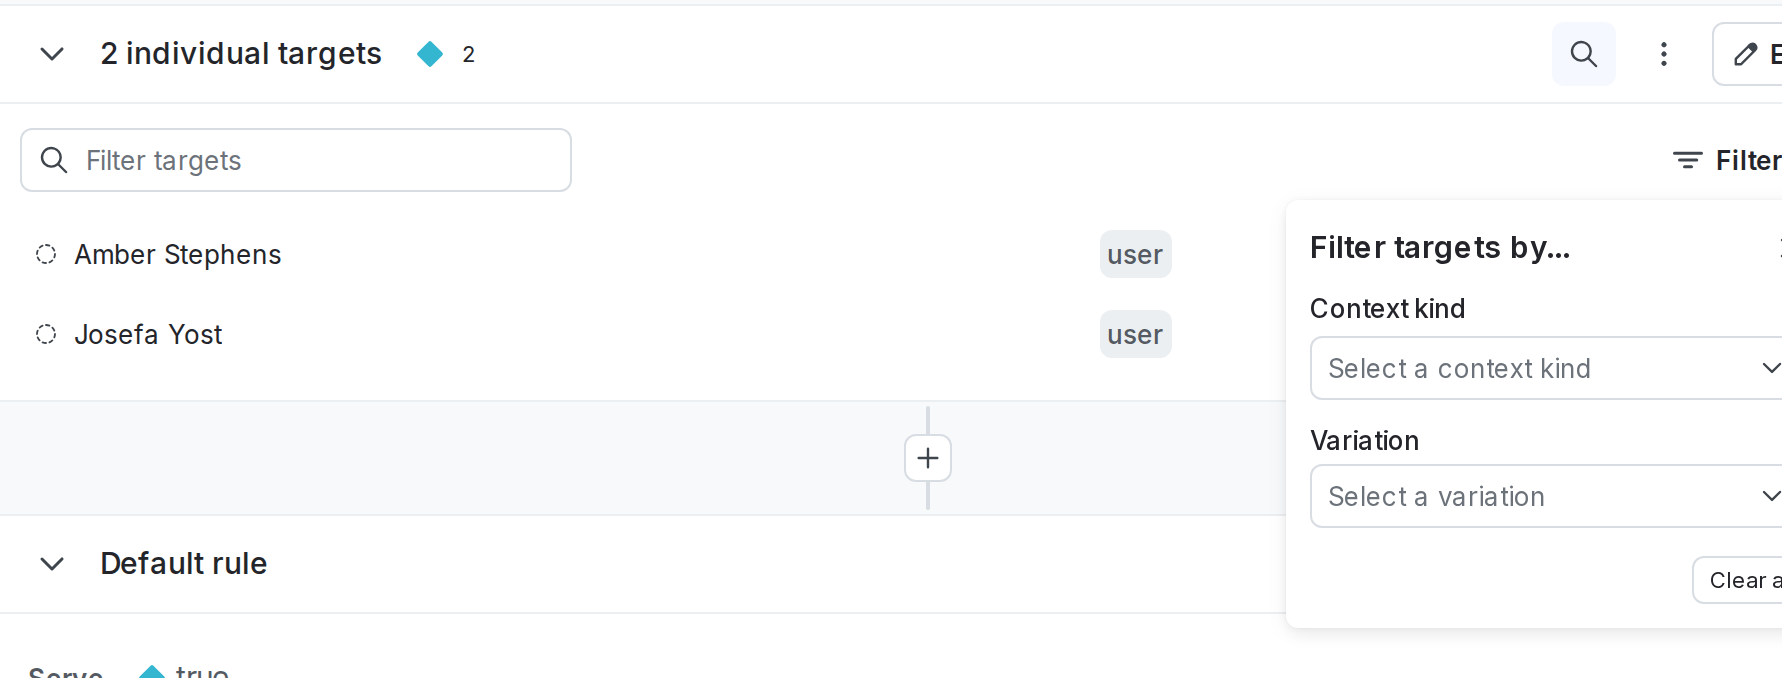Click the user tag next to Amber Stephens
The width and height of the screenshot is (1782, 678).
(x=1135, y=254)
